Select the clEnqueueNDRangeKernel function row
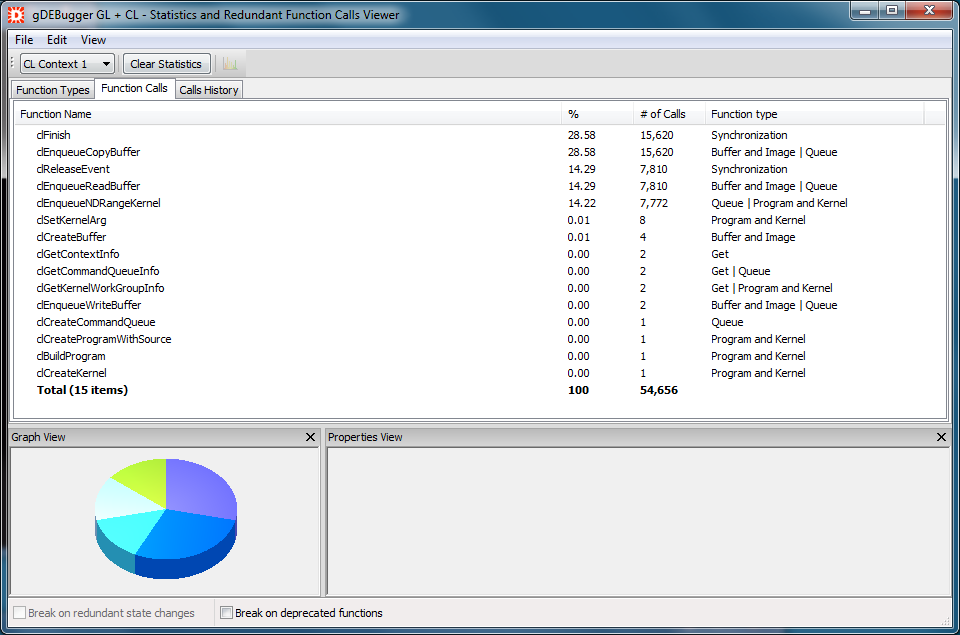 point(98,203)
